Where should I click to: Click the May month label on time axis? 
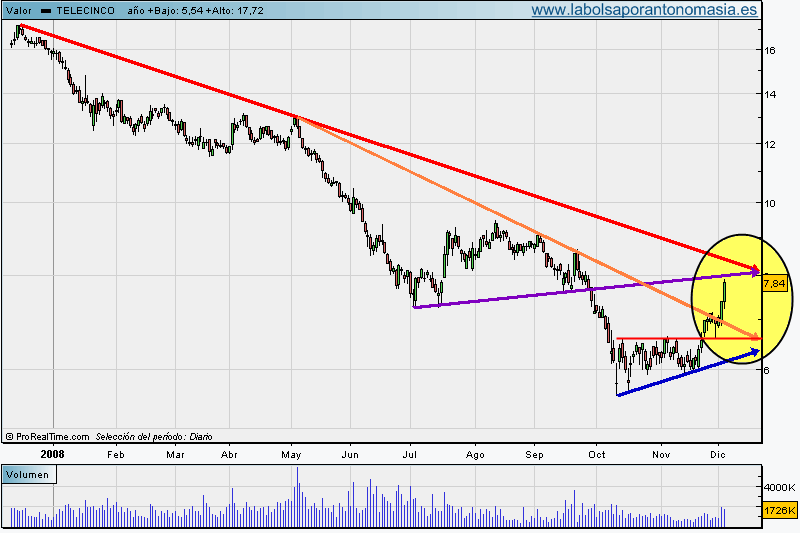click(292, 453)
